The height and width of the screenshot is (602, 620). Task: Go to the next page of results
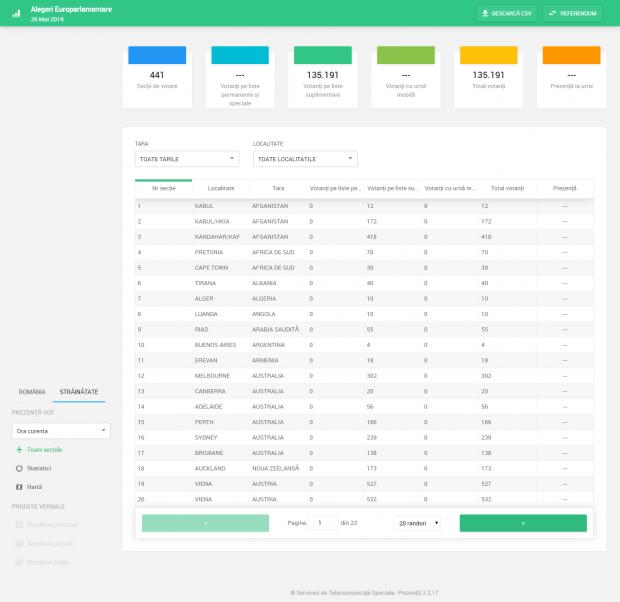522,523
